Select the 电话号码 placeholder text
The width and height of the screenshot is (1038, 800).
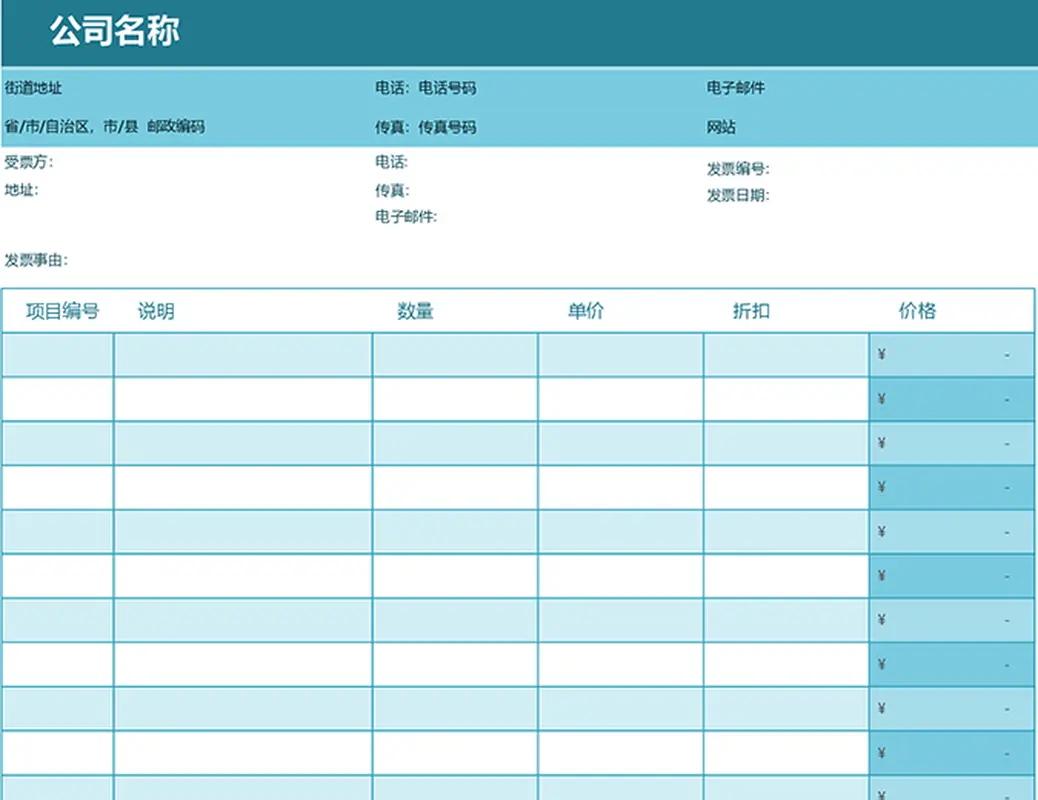pyautogui.click(x=447, y=88)
